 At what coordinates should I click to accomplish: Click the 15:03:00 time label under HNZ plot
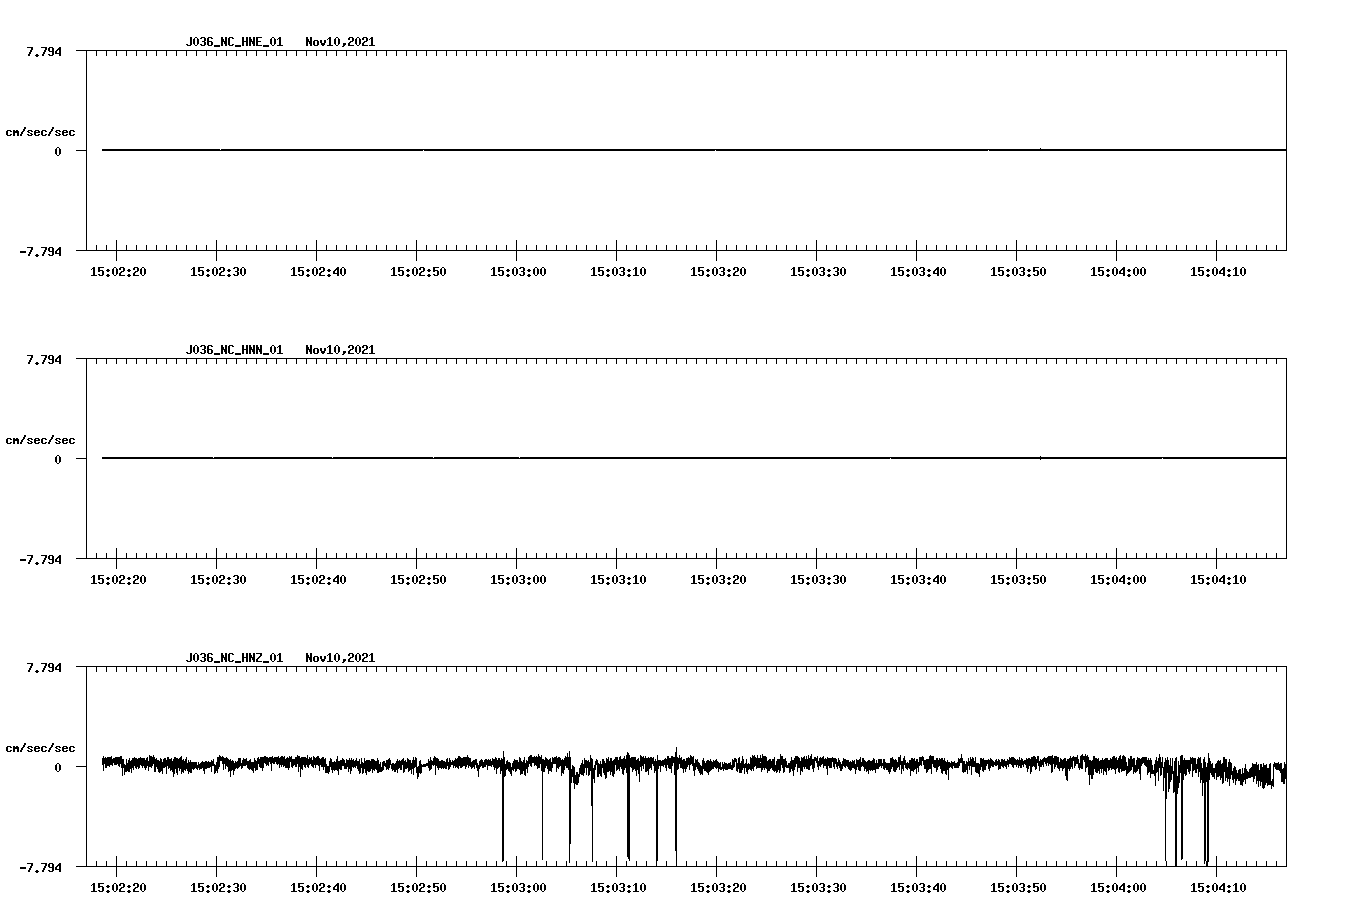click(x=518, y=888)
